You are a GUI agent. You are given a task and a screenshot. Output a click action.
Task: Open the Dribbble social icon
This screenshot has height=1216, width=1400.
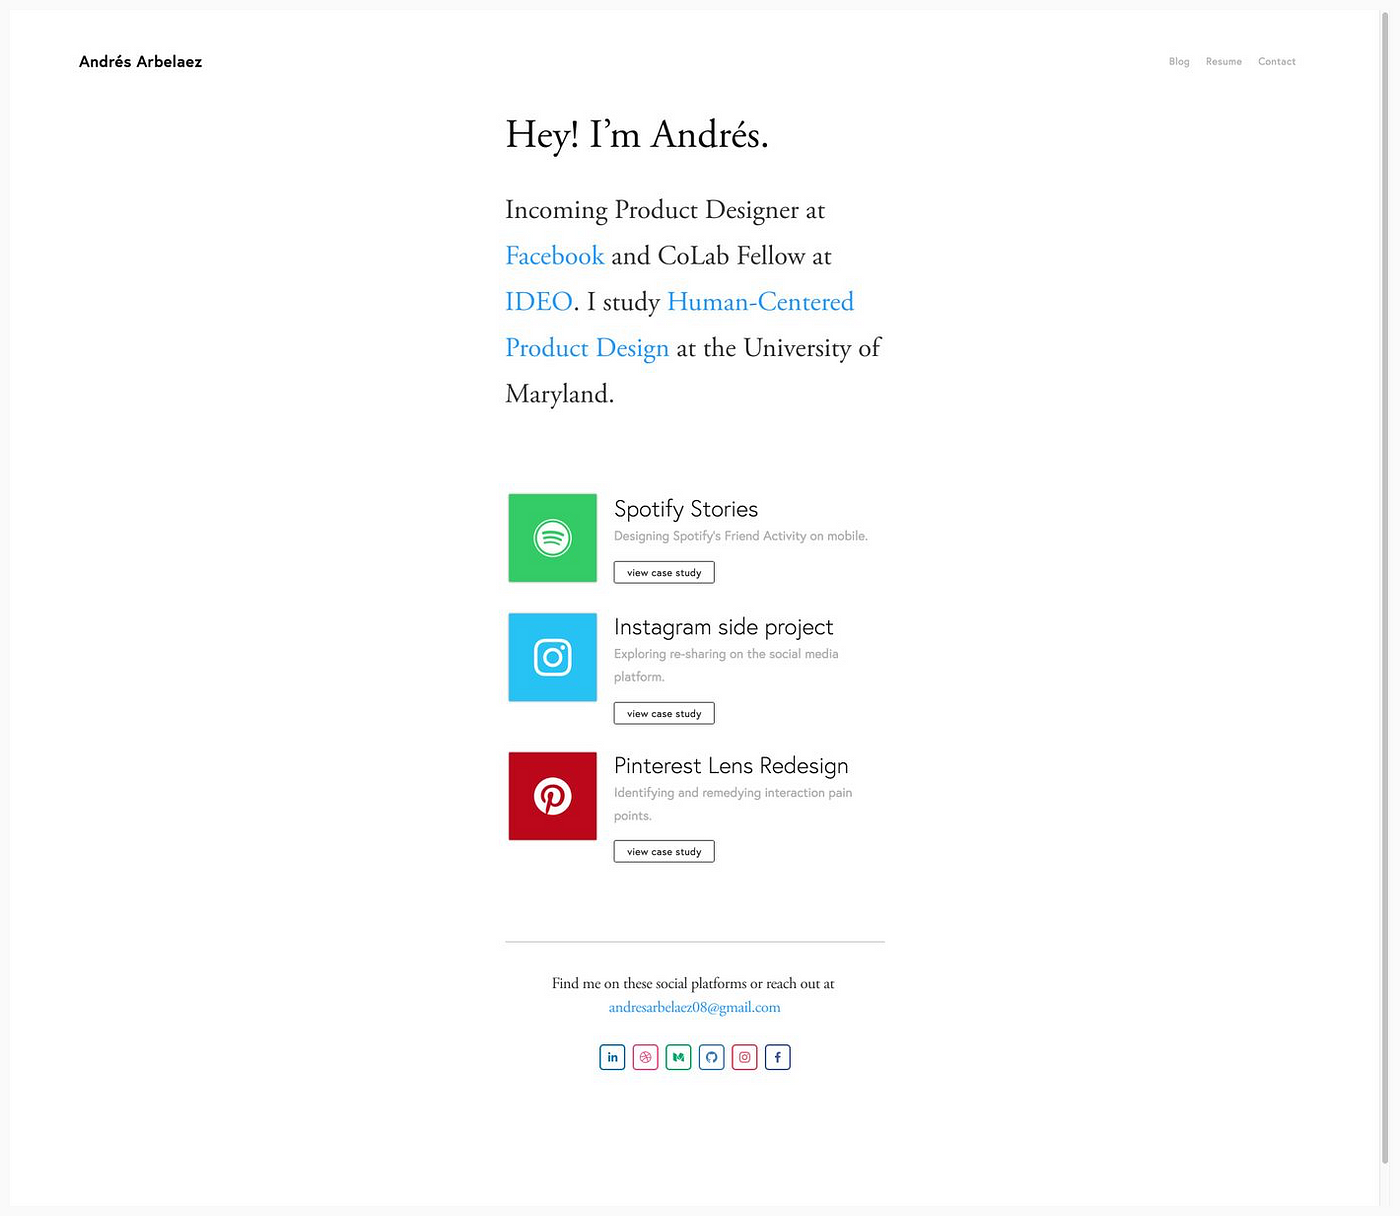point(646,1057)
